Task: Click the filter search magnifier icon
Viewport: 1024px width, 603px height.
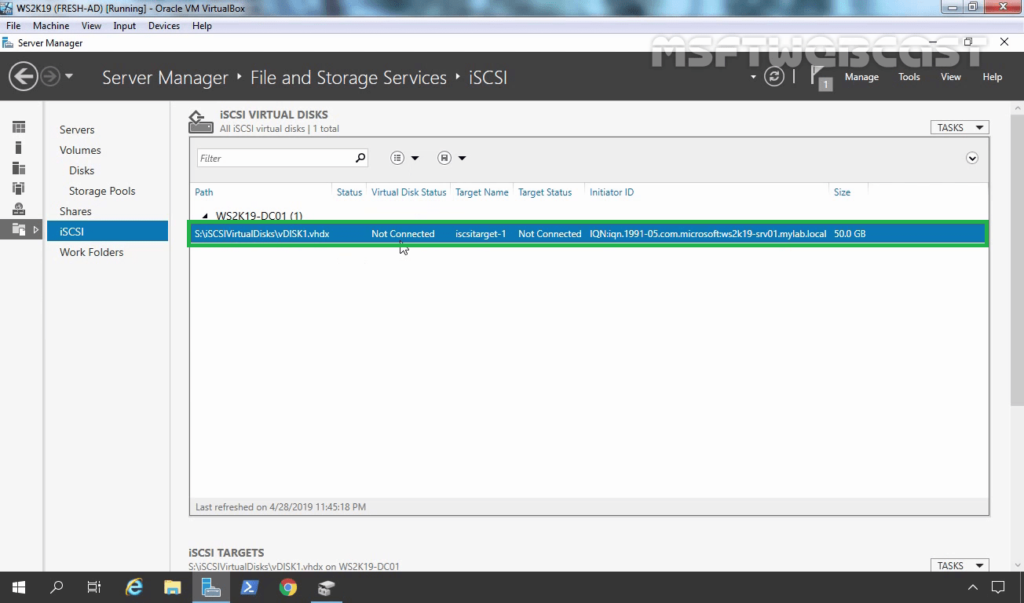Action: 360,157
